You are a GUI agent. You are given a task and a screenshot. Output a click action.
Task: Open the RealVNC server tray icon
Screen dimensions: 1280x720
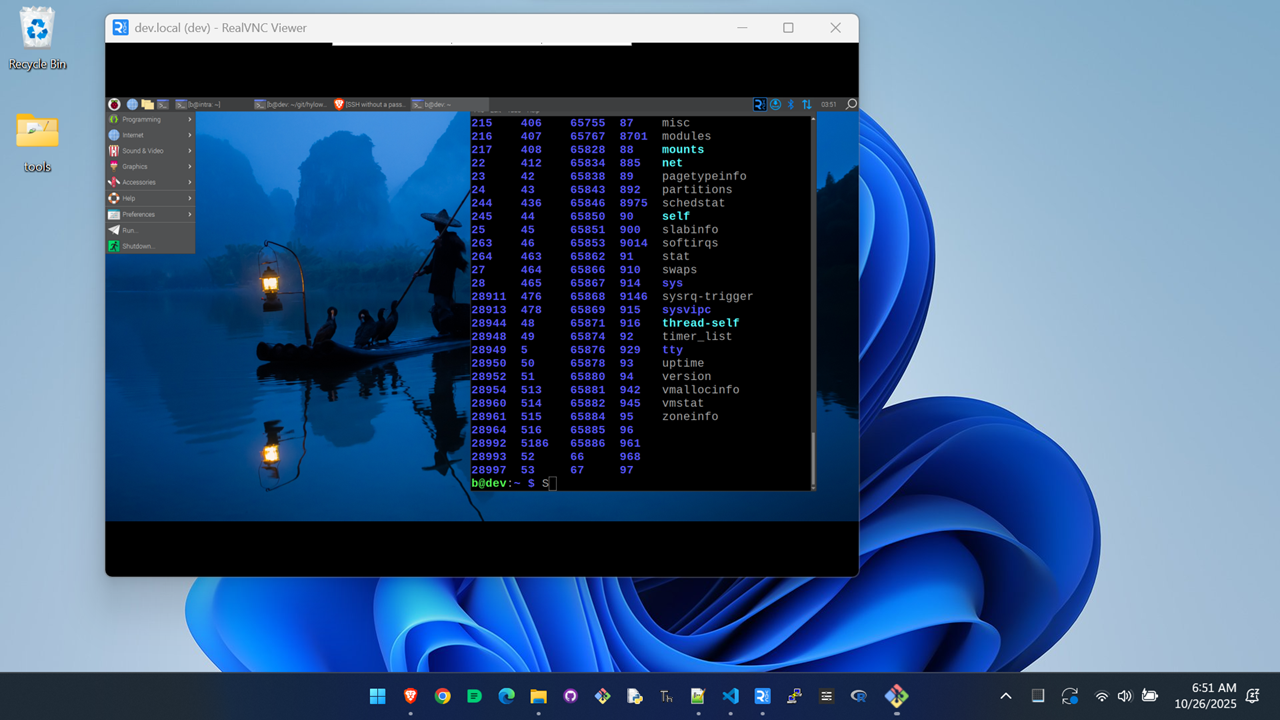tap(759, 104)
